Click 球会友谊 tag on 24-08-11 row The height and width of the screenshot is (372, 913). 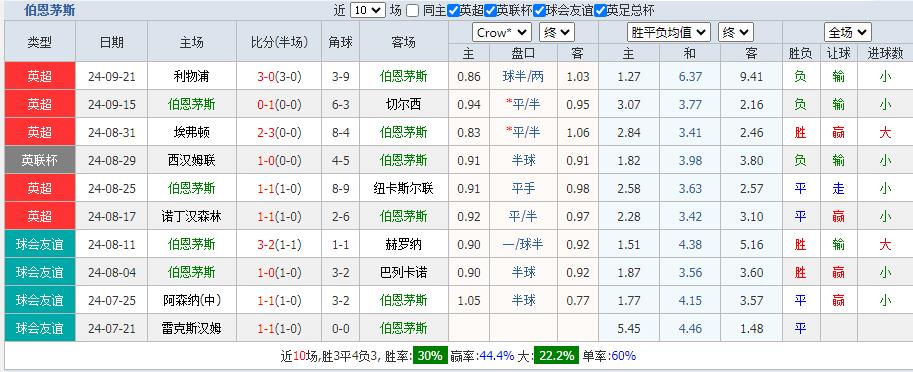40,244
